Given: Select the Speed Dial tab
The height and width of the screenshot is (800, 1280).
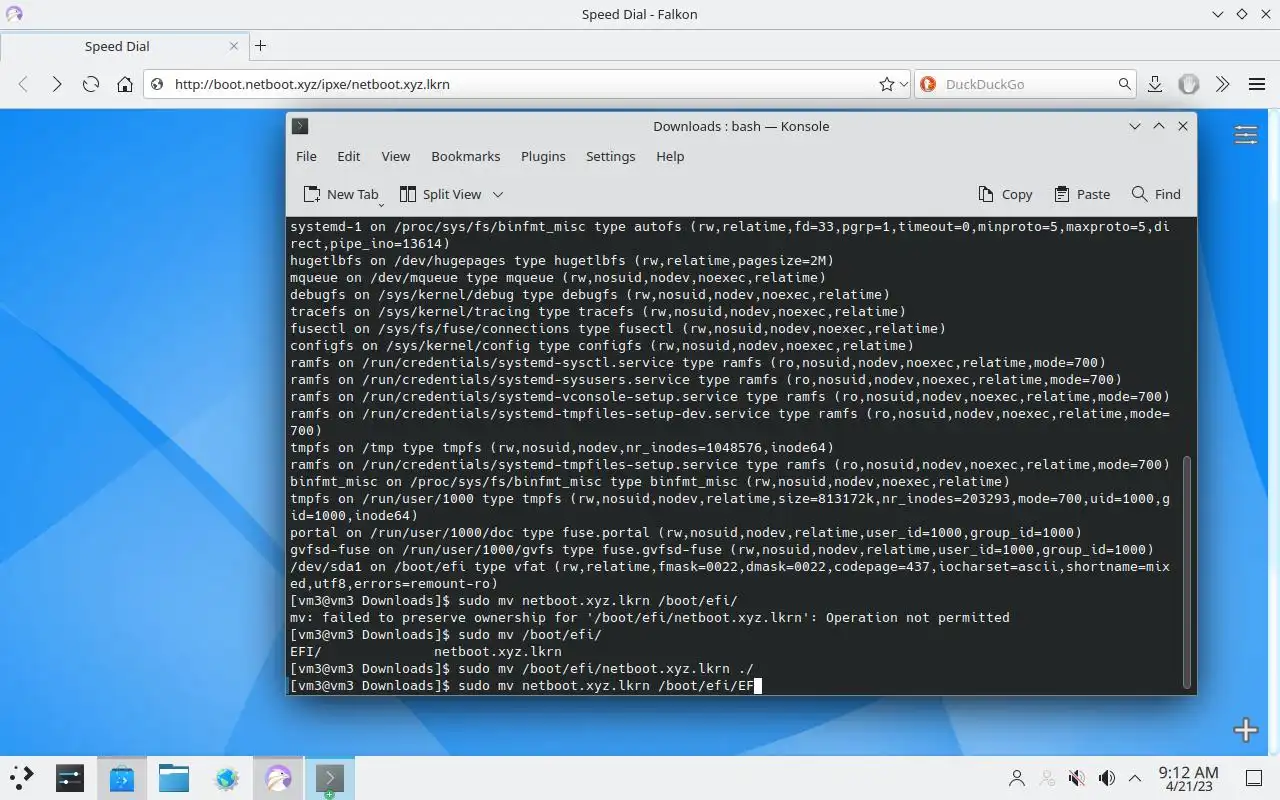Looking at the screenshot, I should click(x=117, y=46).
